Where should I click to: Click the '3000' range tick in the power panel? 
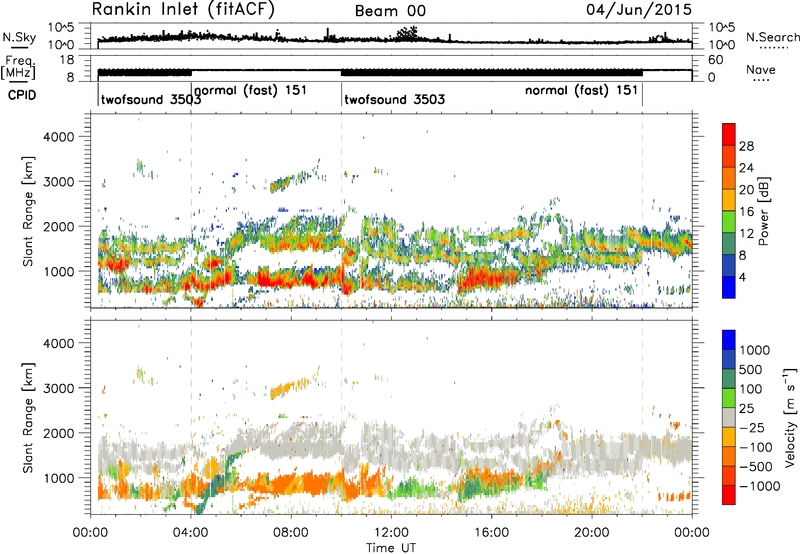[x=58, y=182]
